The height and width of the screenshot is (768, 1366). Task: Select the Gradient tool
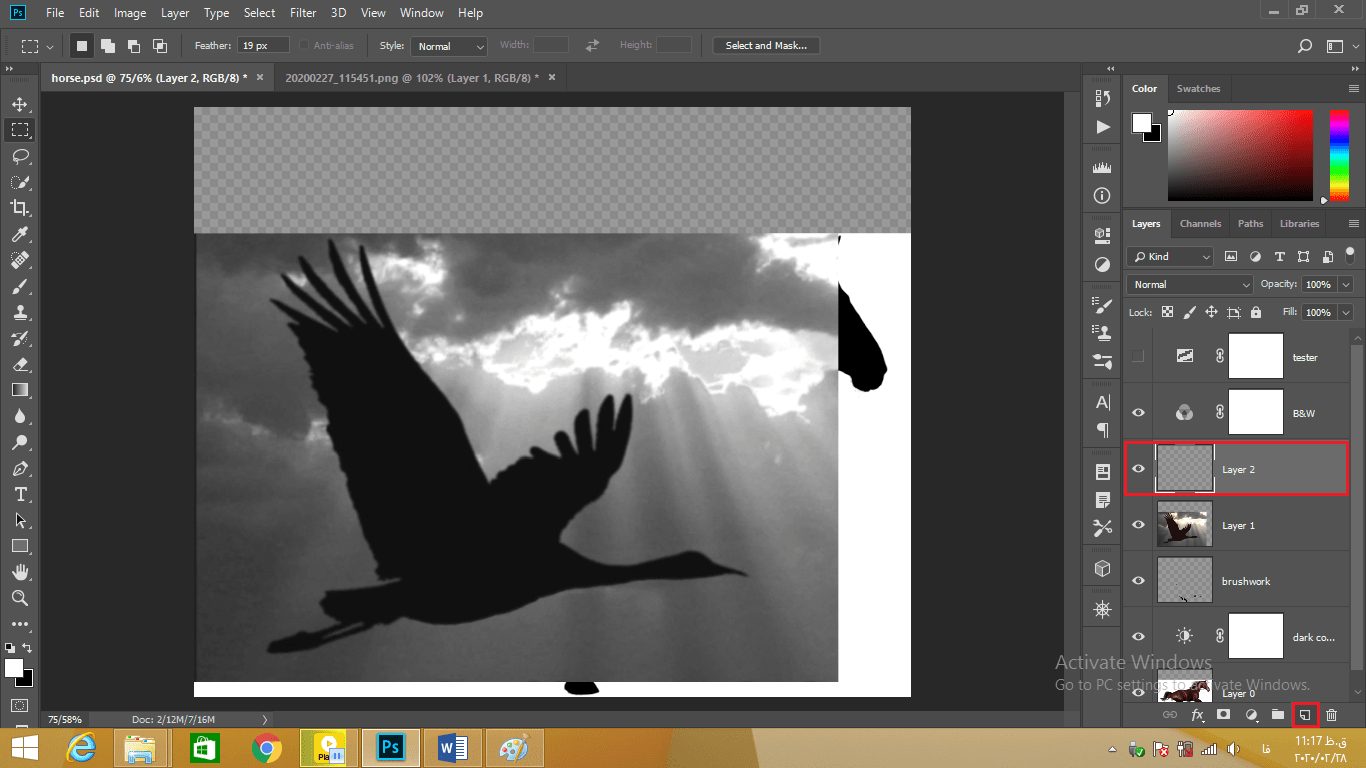point(20,390)
